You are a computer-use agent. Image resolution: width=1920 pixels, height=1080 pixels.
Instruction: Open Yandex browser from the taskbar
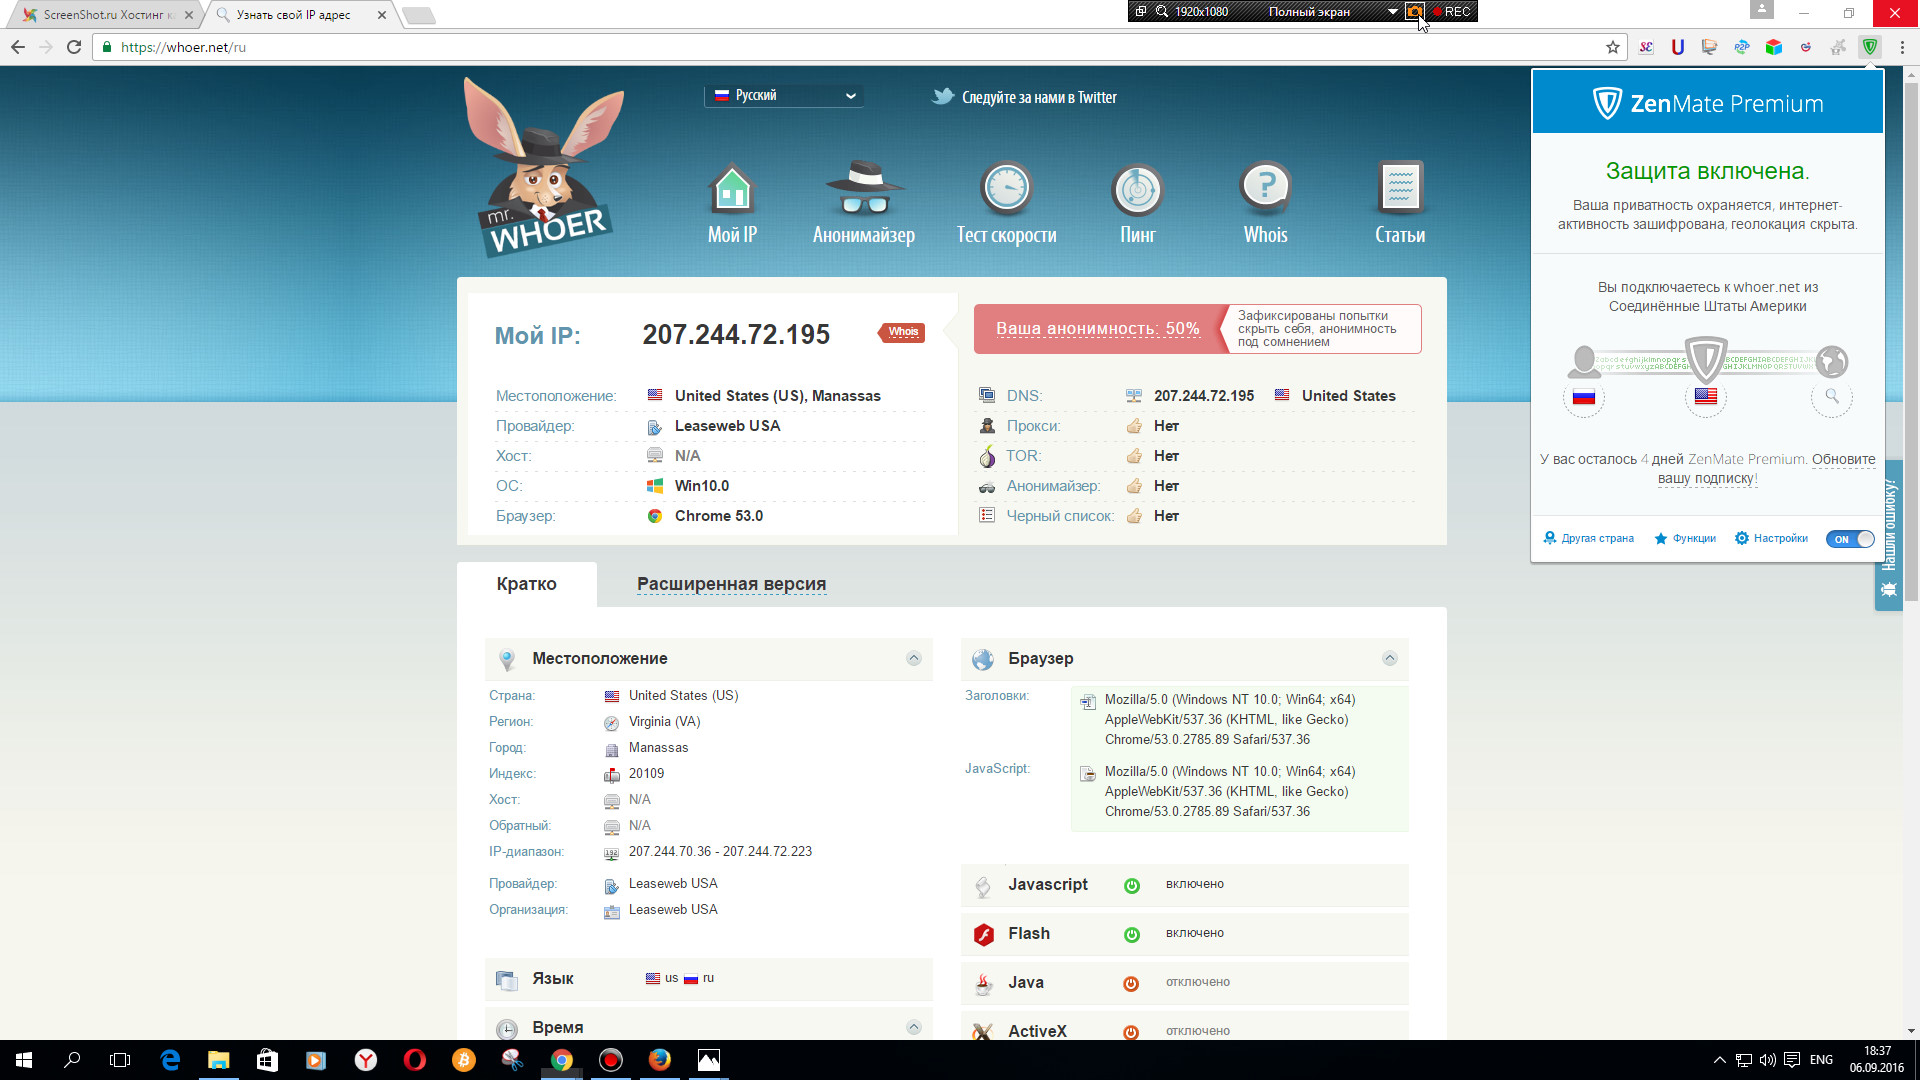366,1060
